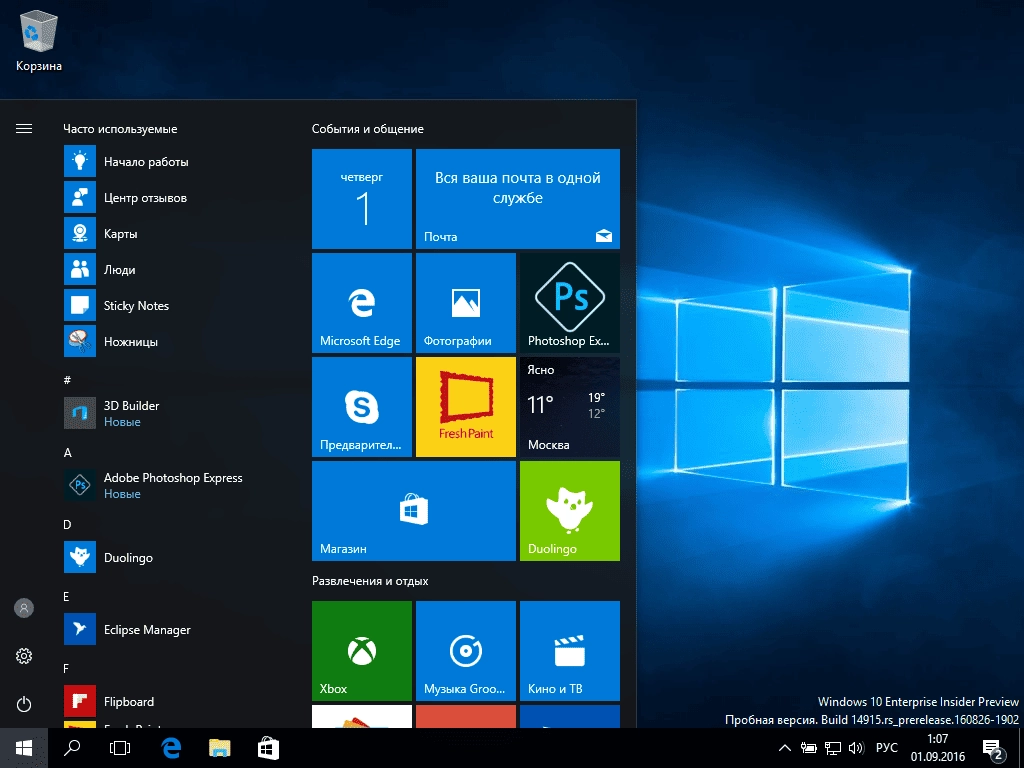
Task: Open the Кино и ТВ tile
Action: click(x=569, y=651)
